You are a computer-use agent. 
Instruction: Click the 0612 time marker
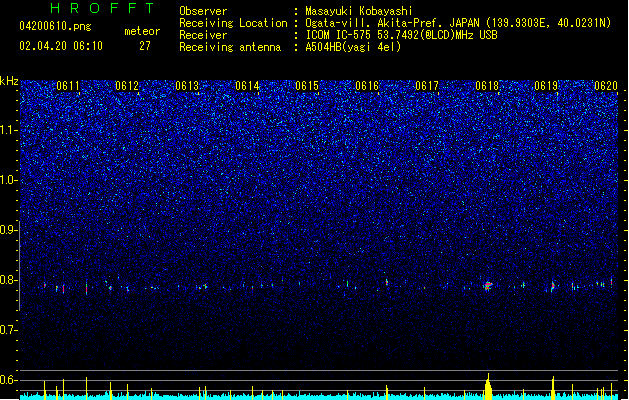(127, 86)
